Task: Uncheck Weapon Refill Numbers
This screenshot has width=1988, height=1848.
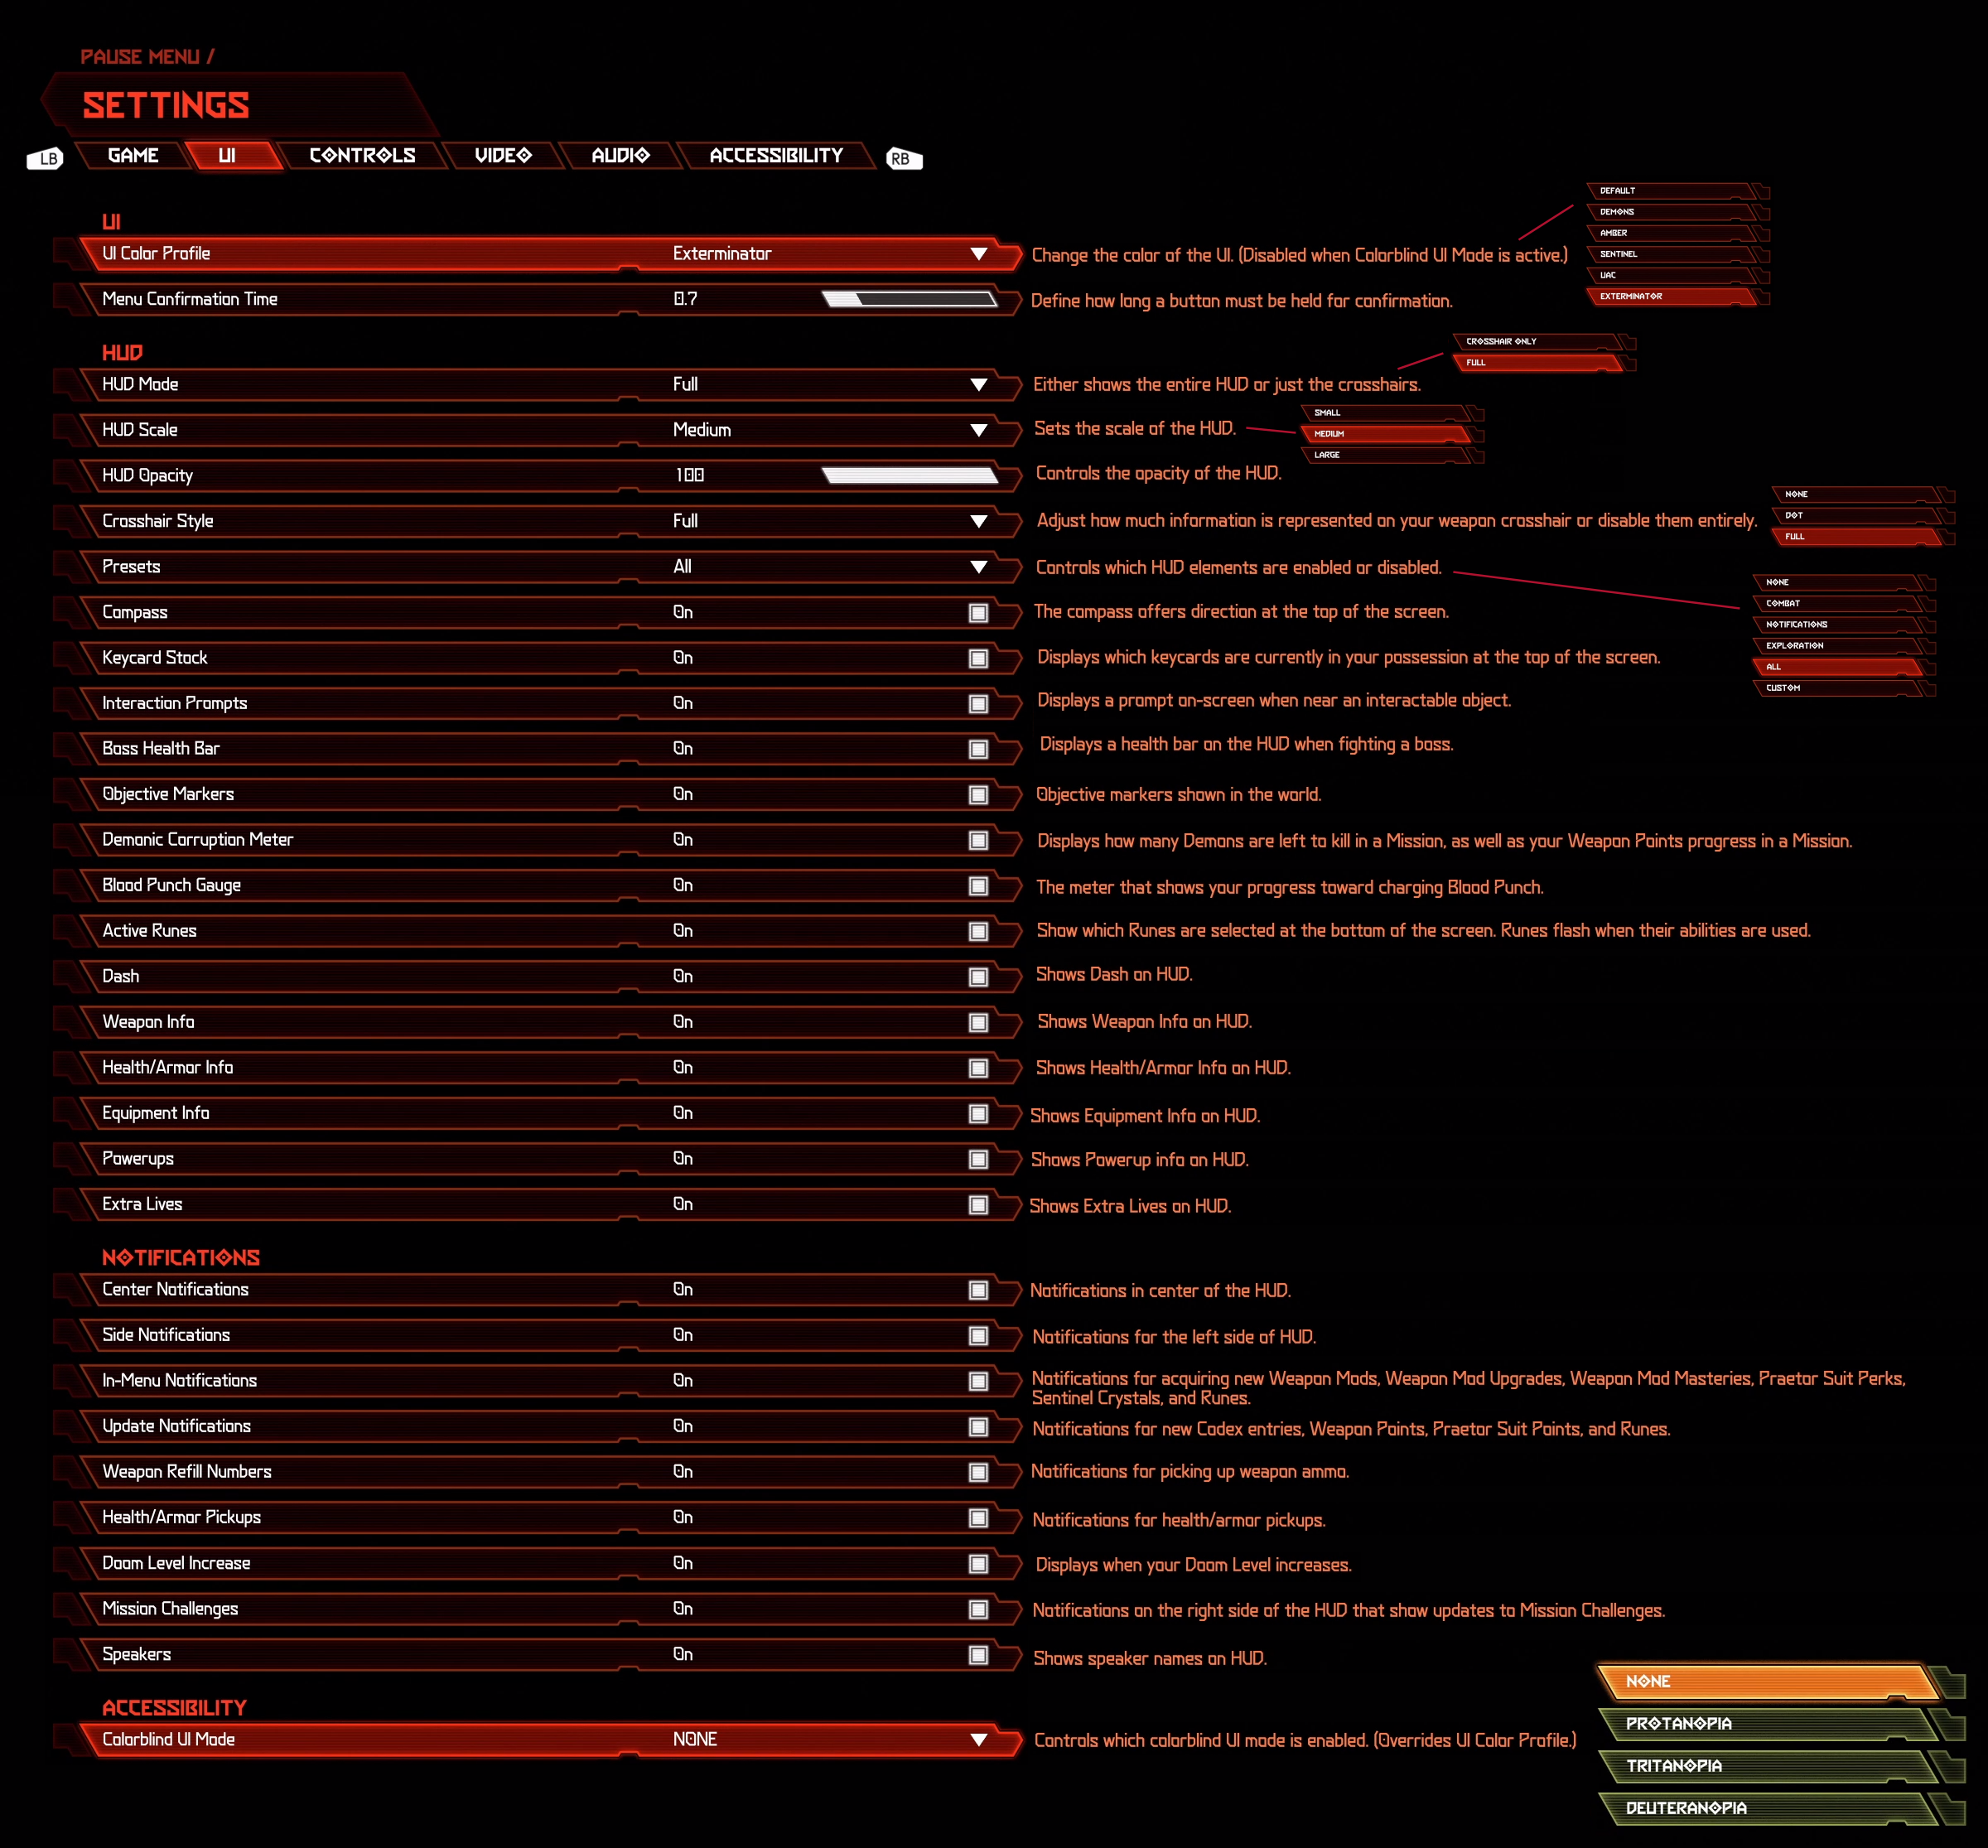Action: (978, 1472)
